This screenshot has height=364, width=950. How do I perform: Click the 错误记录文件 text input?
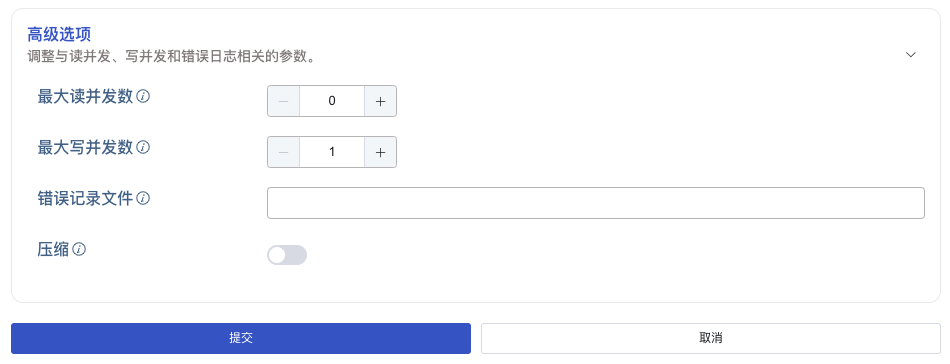[596, 203]
